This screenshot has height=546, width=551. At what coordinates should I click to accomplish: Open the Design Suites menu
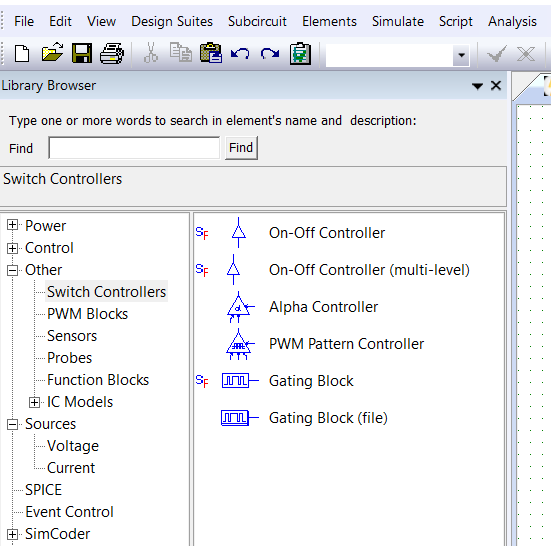(172, 22)
